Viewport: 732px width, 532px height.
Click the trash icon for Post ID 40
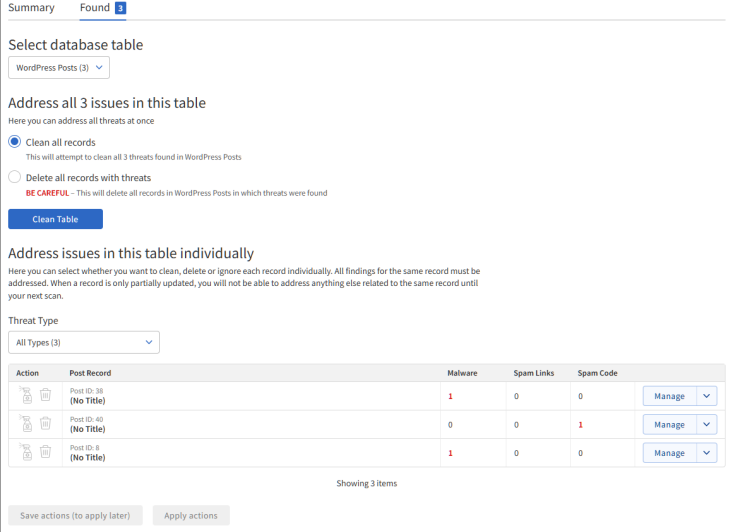coord(45,424)
